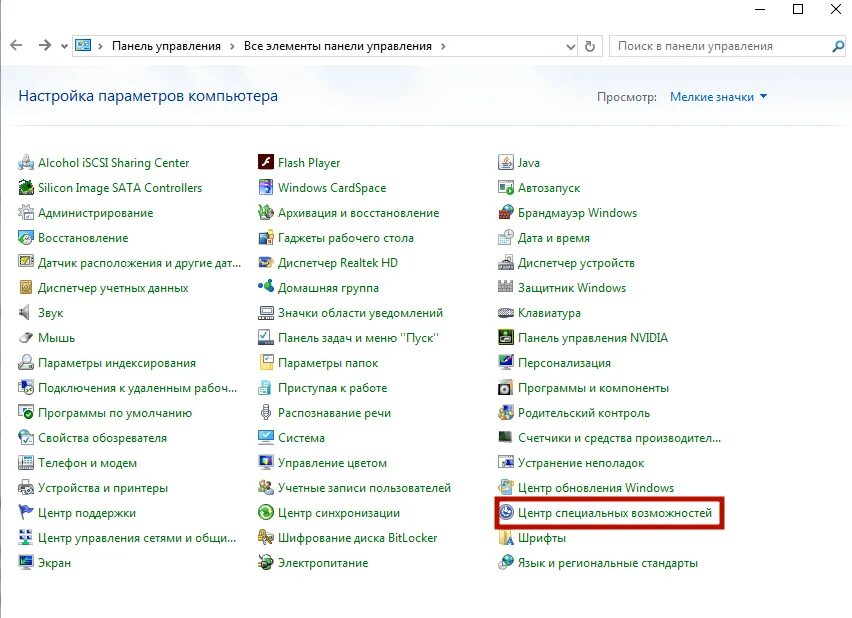
Task: Focus the Поиск в панели управления field
Action: [727, 46]
